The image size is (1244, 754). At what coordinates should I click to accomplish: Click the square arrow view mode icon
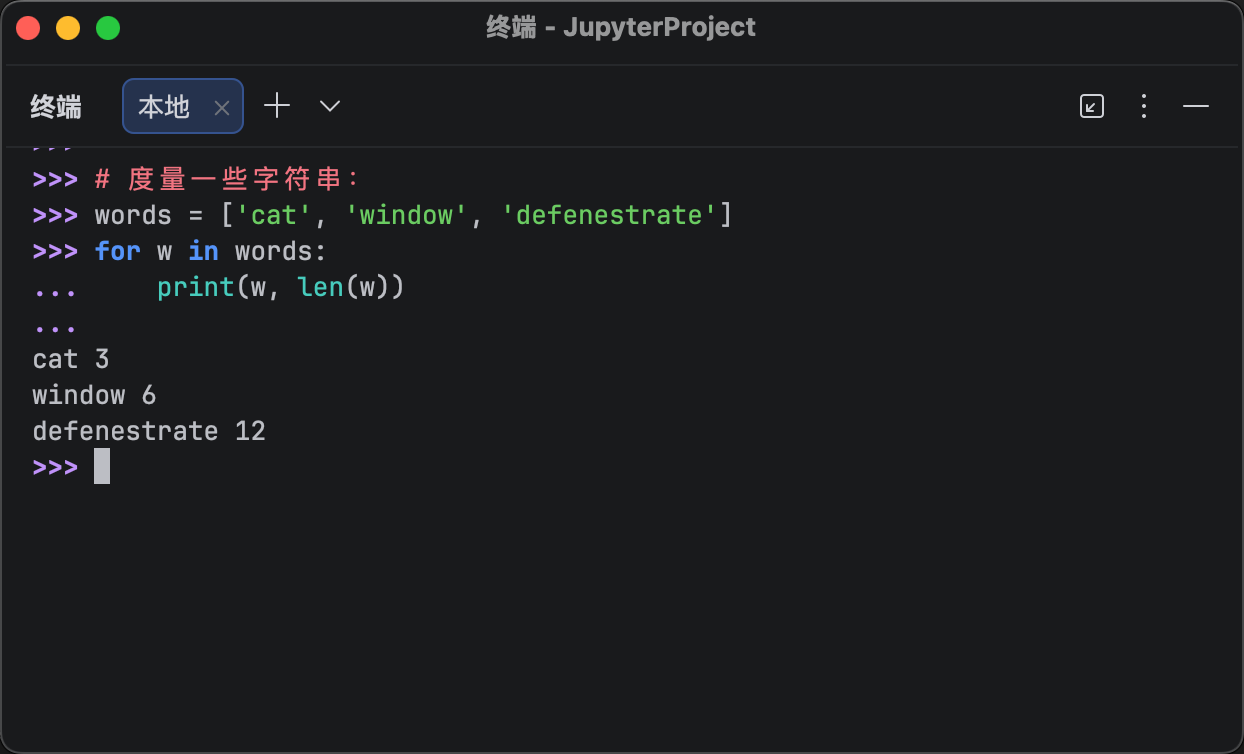(x=1092, y=106)
